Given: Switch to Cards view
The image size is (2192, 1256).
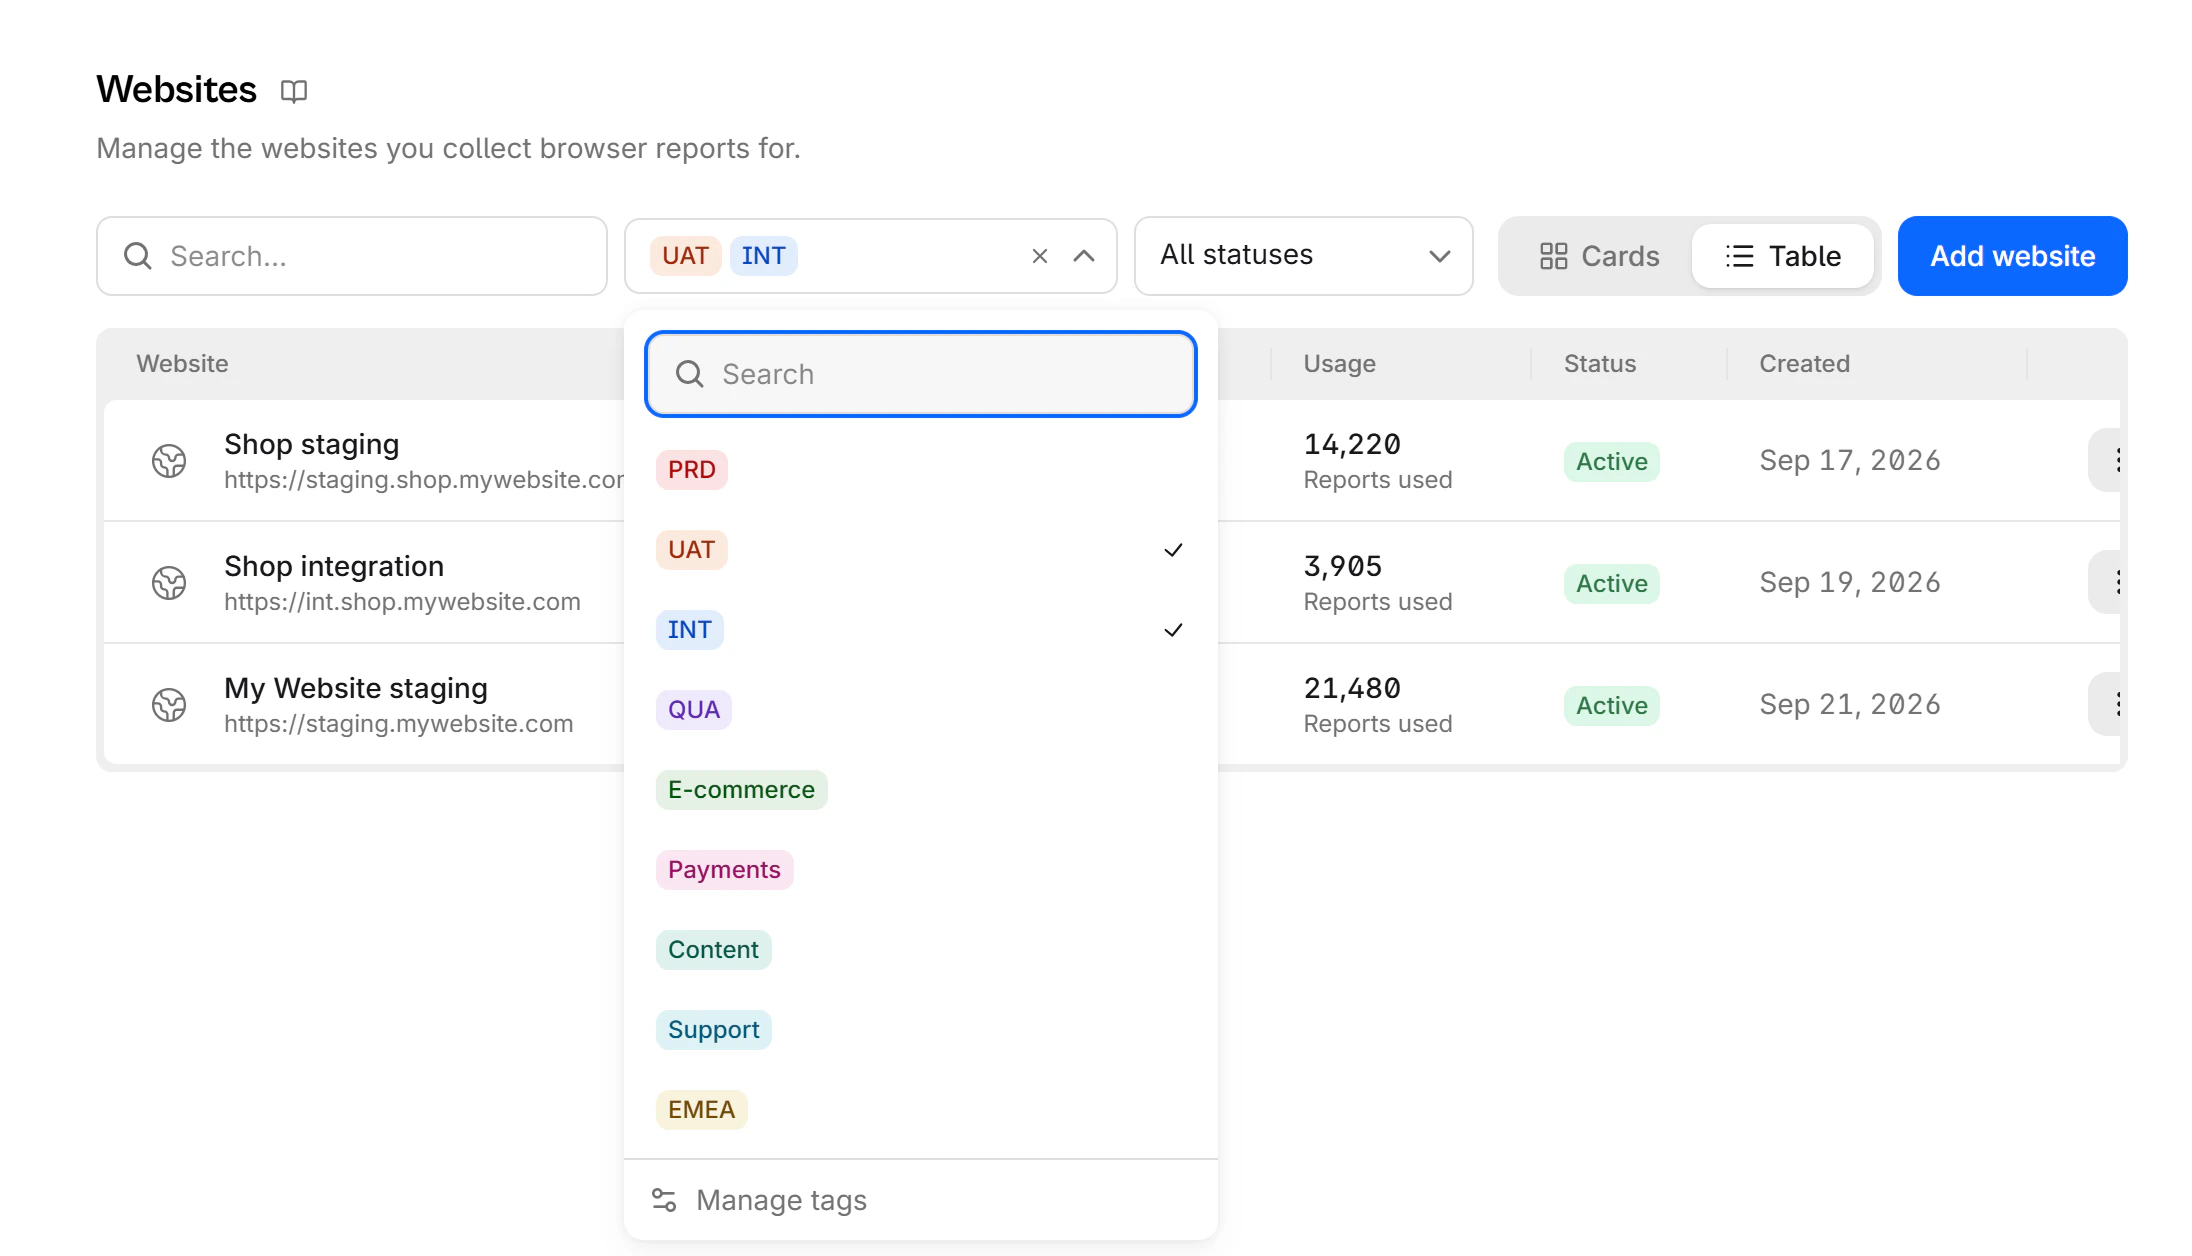Looking at the screenshot, I should pos(1599,256).
